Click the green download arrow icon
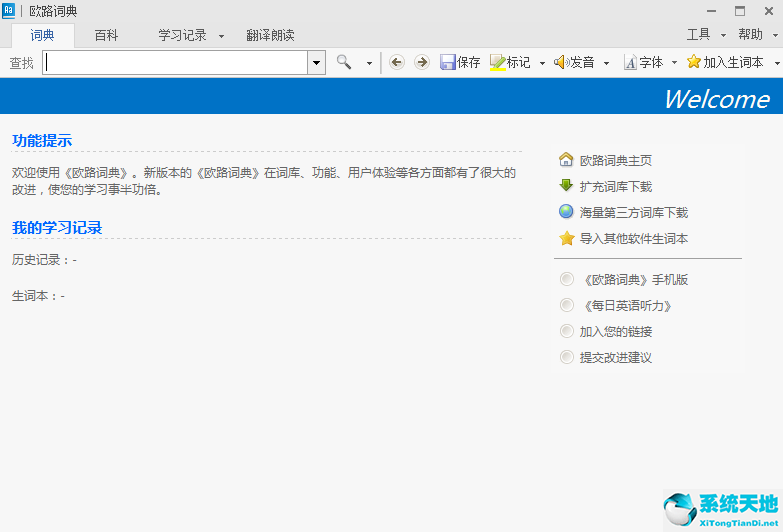The height and width of the screenshot is (532, 783). [x=566, y=185]
